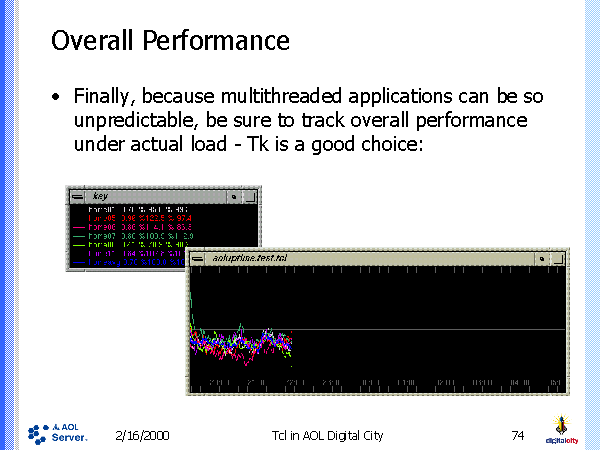This screenshot has width=600, height=450.
Task: Minimize the key window
Action: pos(234,197)
